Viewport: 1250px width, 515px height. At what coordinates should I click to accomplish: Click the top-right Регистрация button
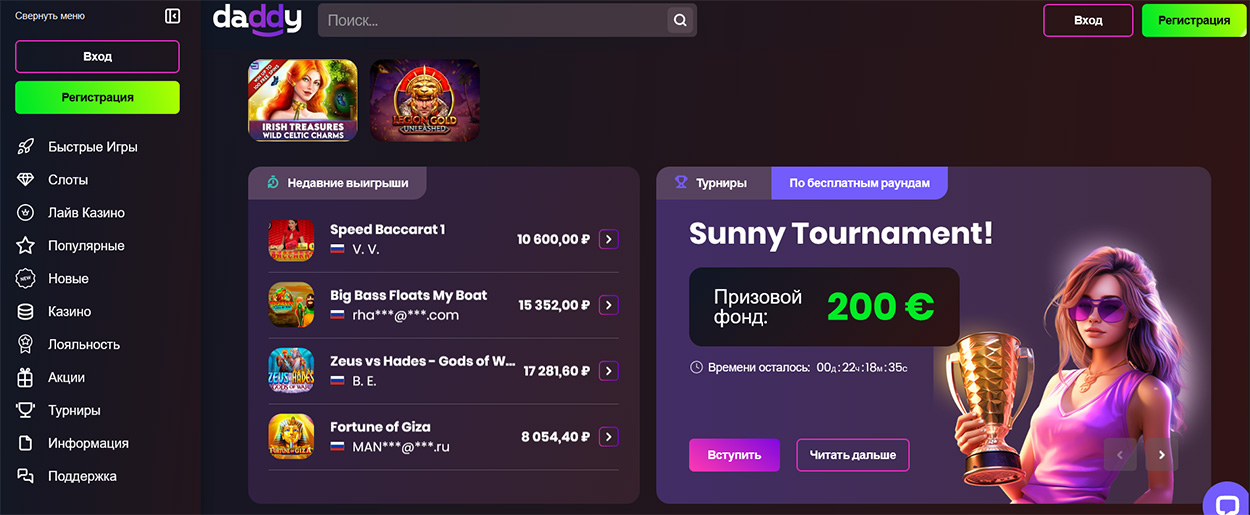pos(1193,20)
